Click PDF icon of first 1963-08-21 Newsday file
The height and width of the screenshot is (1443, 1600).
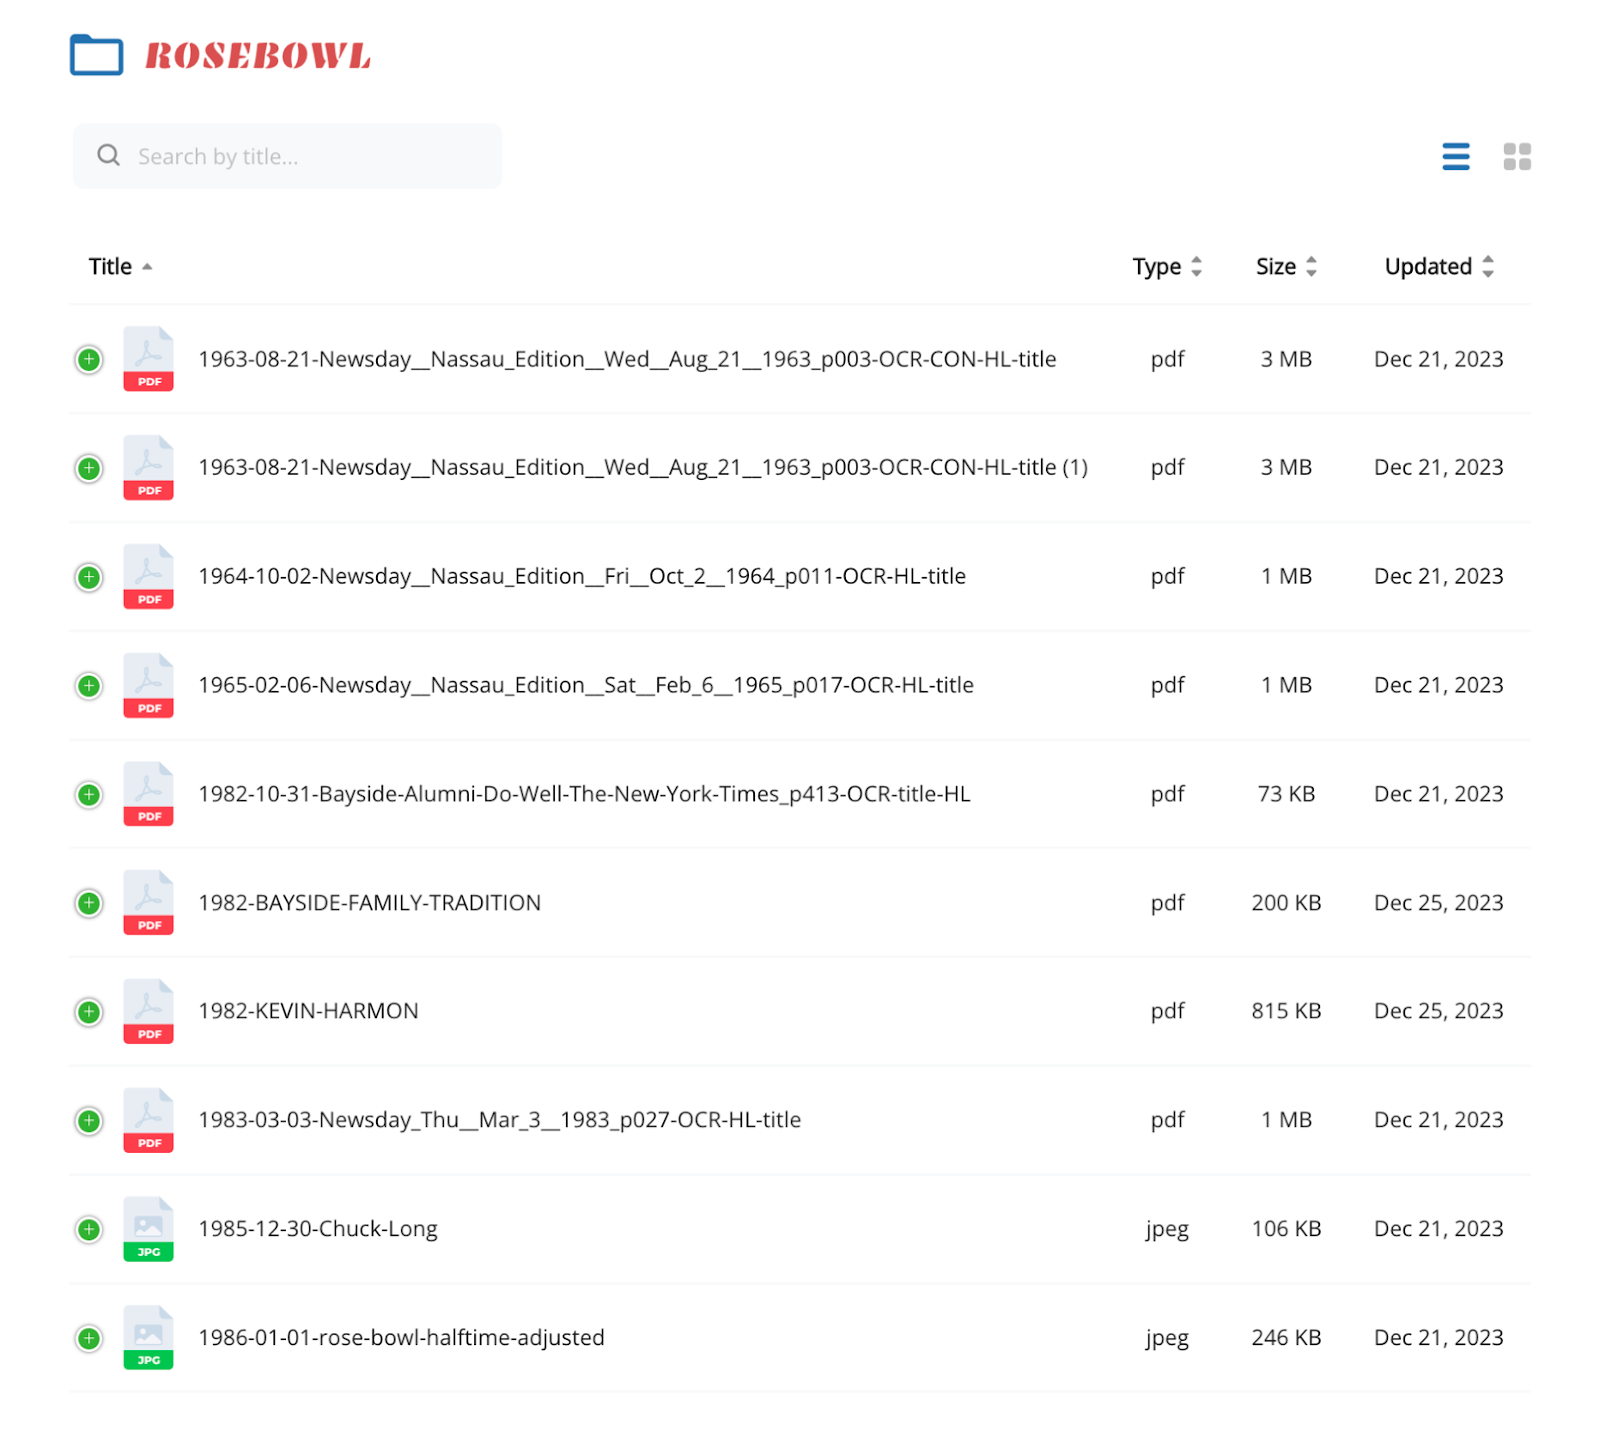[148, 359]
